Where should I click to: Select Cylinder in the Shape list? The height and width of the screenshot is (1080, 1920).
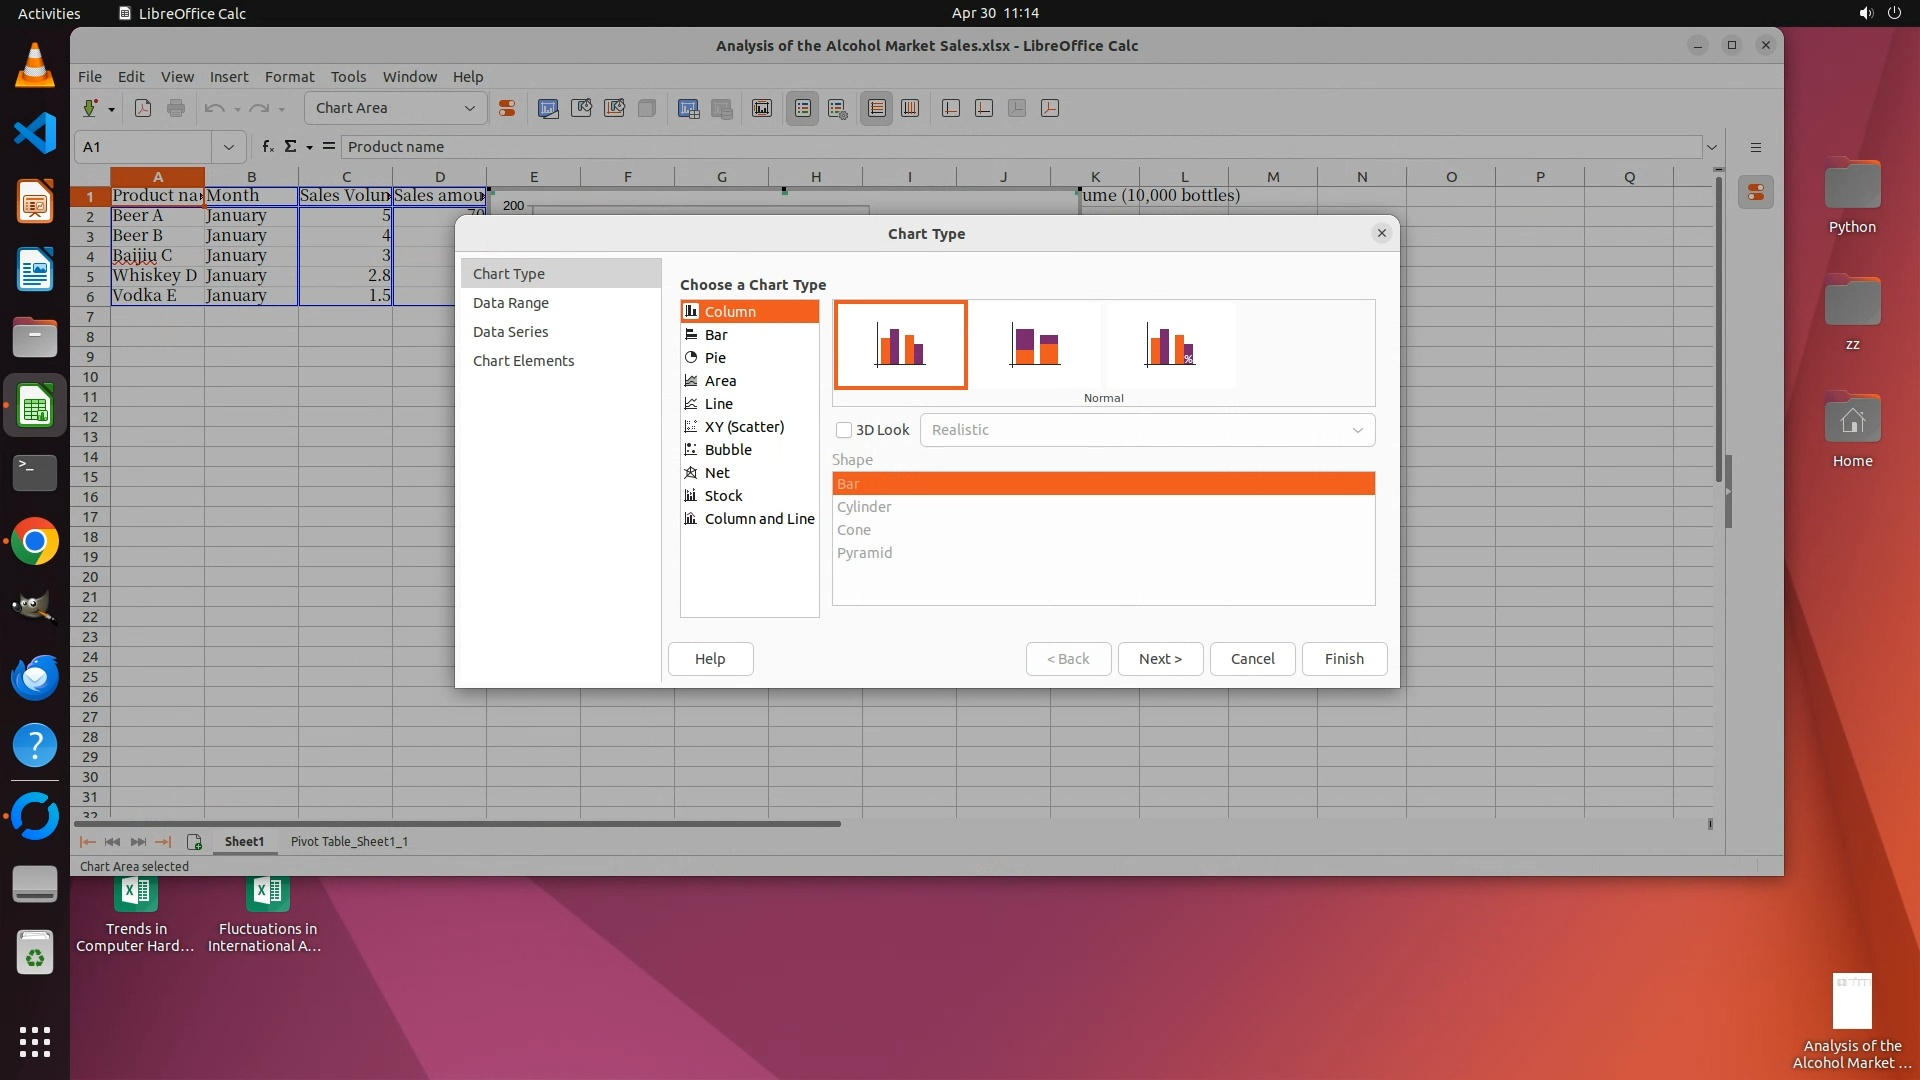coord(864,507)
